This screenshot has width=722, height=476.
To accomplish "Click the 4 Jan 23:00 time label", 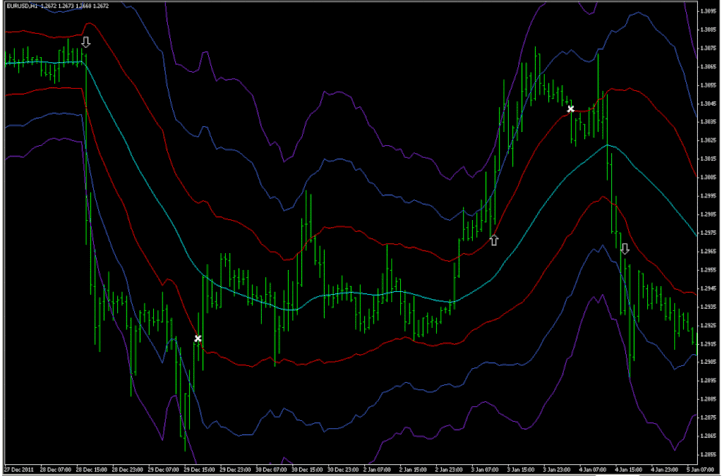I will 664,470.
